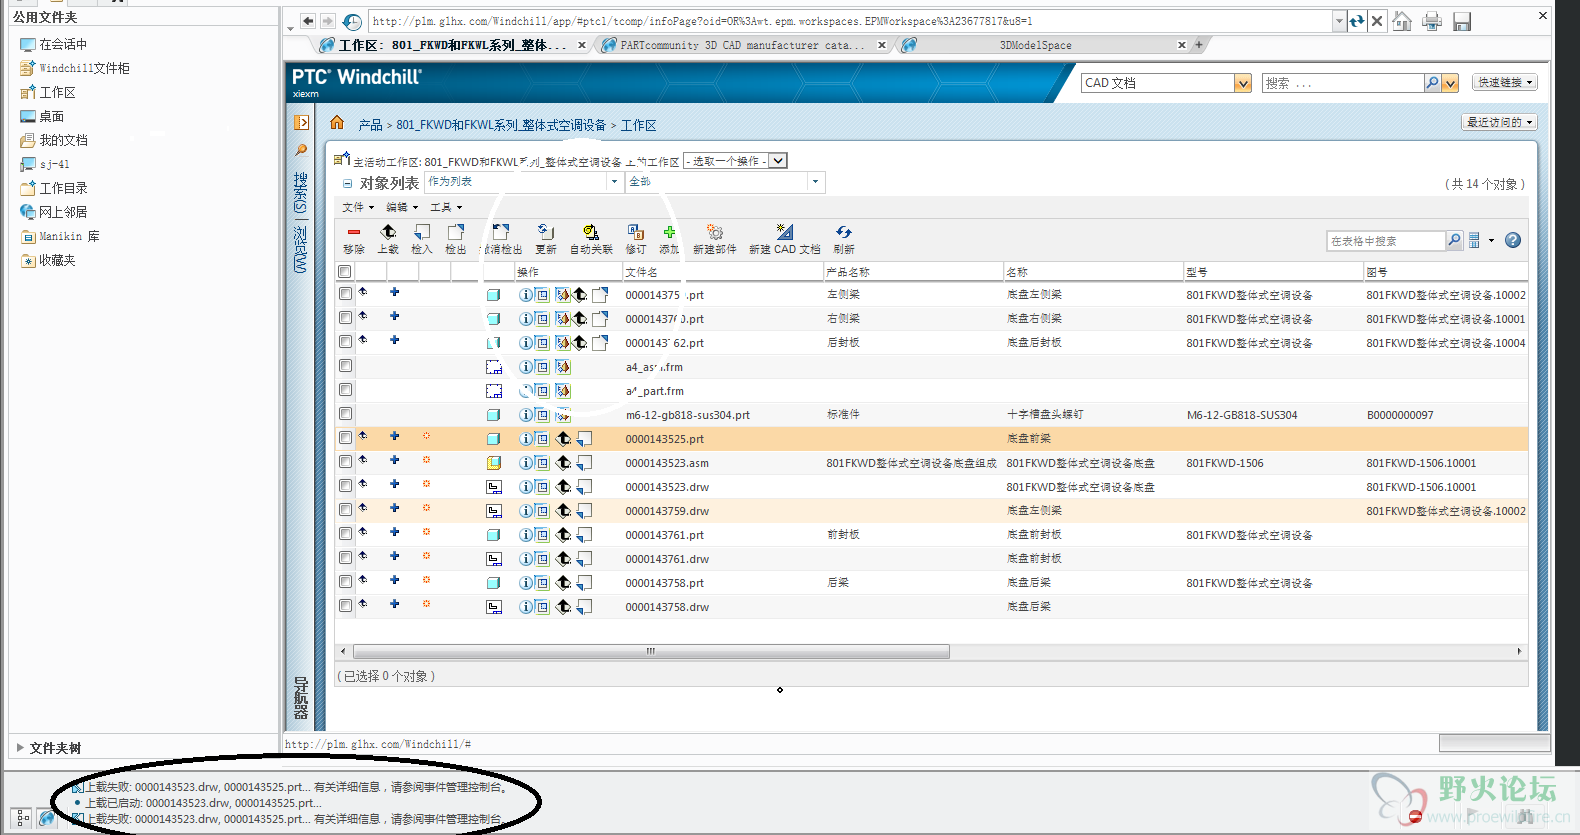The height and width of the screenshot is (835, 1580).
Task: Click the 801_FKWD和FKWL系列 breadcrumb link
Action: [501, 125]
